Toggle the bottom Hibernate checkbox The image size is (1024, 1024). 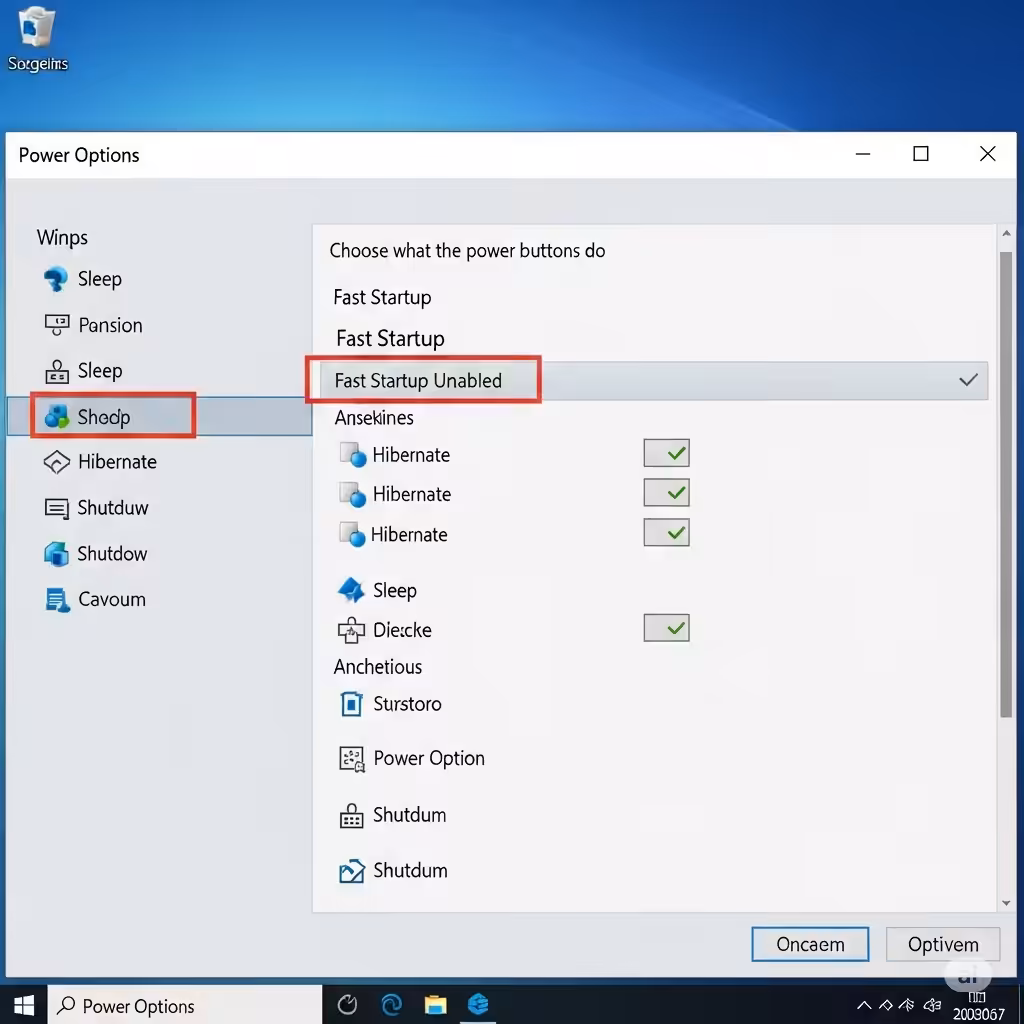[666, 533]
